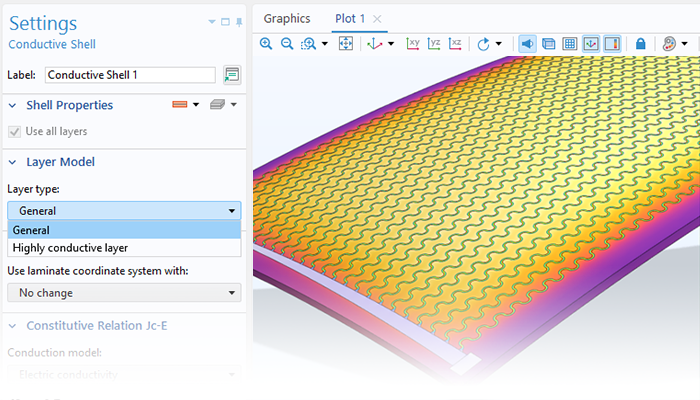Screen dimensions: 700x400
Task: Click the Zoom Out magnifier icon
Action: [x=287, y=44]
